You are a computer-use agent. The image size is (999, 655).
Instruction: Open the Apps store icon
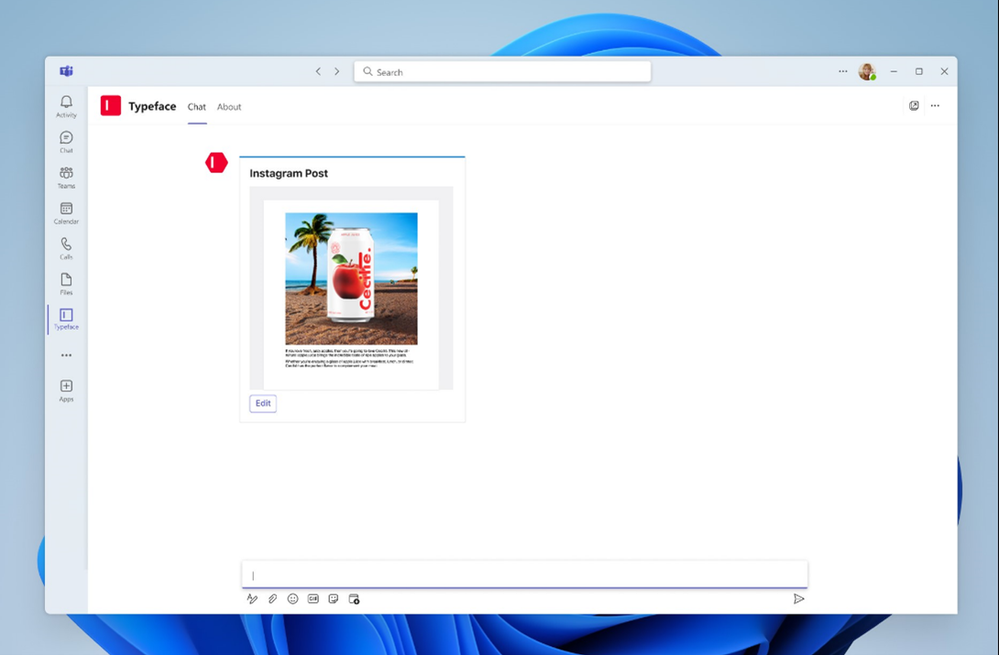pyautogui.click(x=66, y=391)
